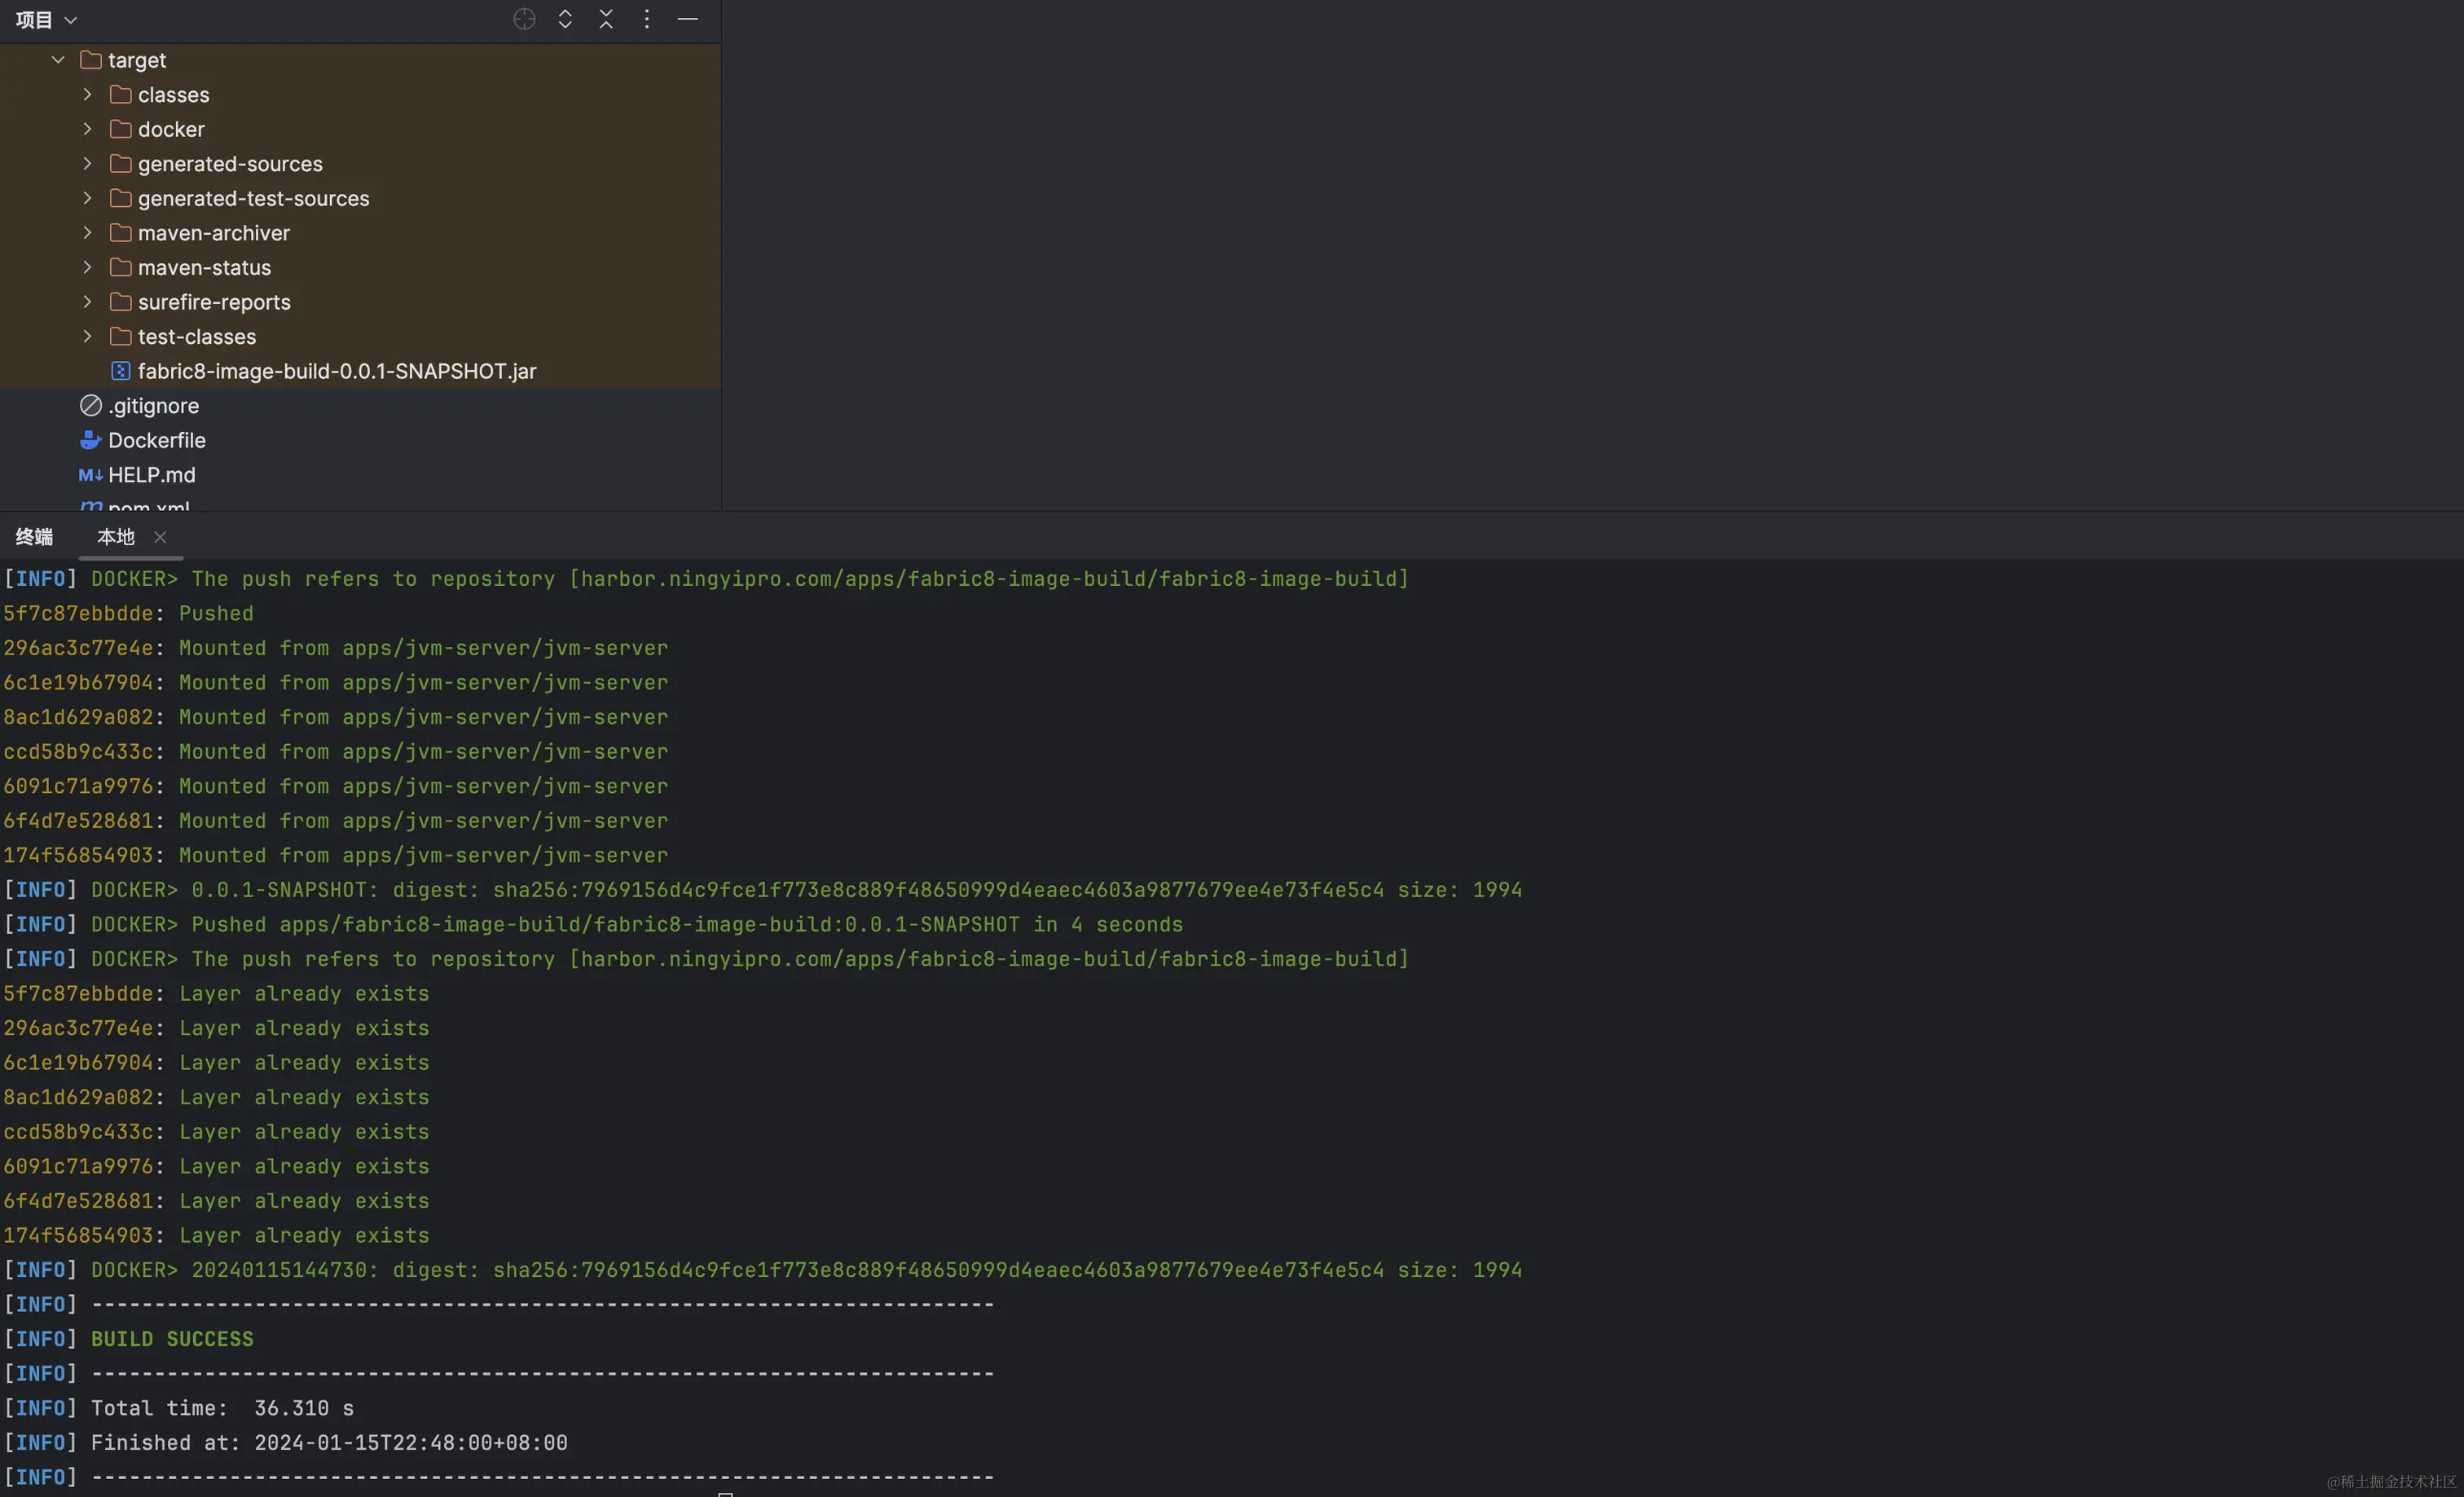The image size is (2464, 1497).
Task: Click the docker folder icon
Action: tap(121, 129)
